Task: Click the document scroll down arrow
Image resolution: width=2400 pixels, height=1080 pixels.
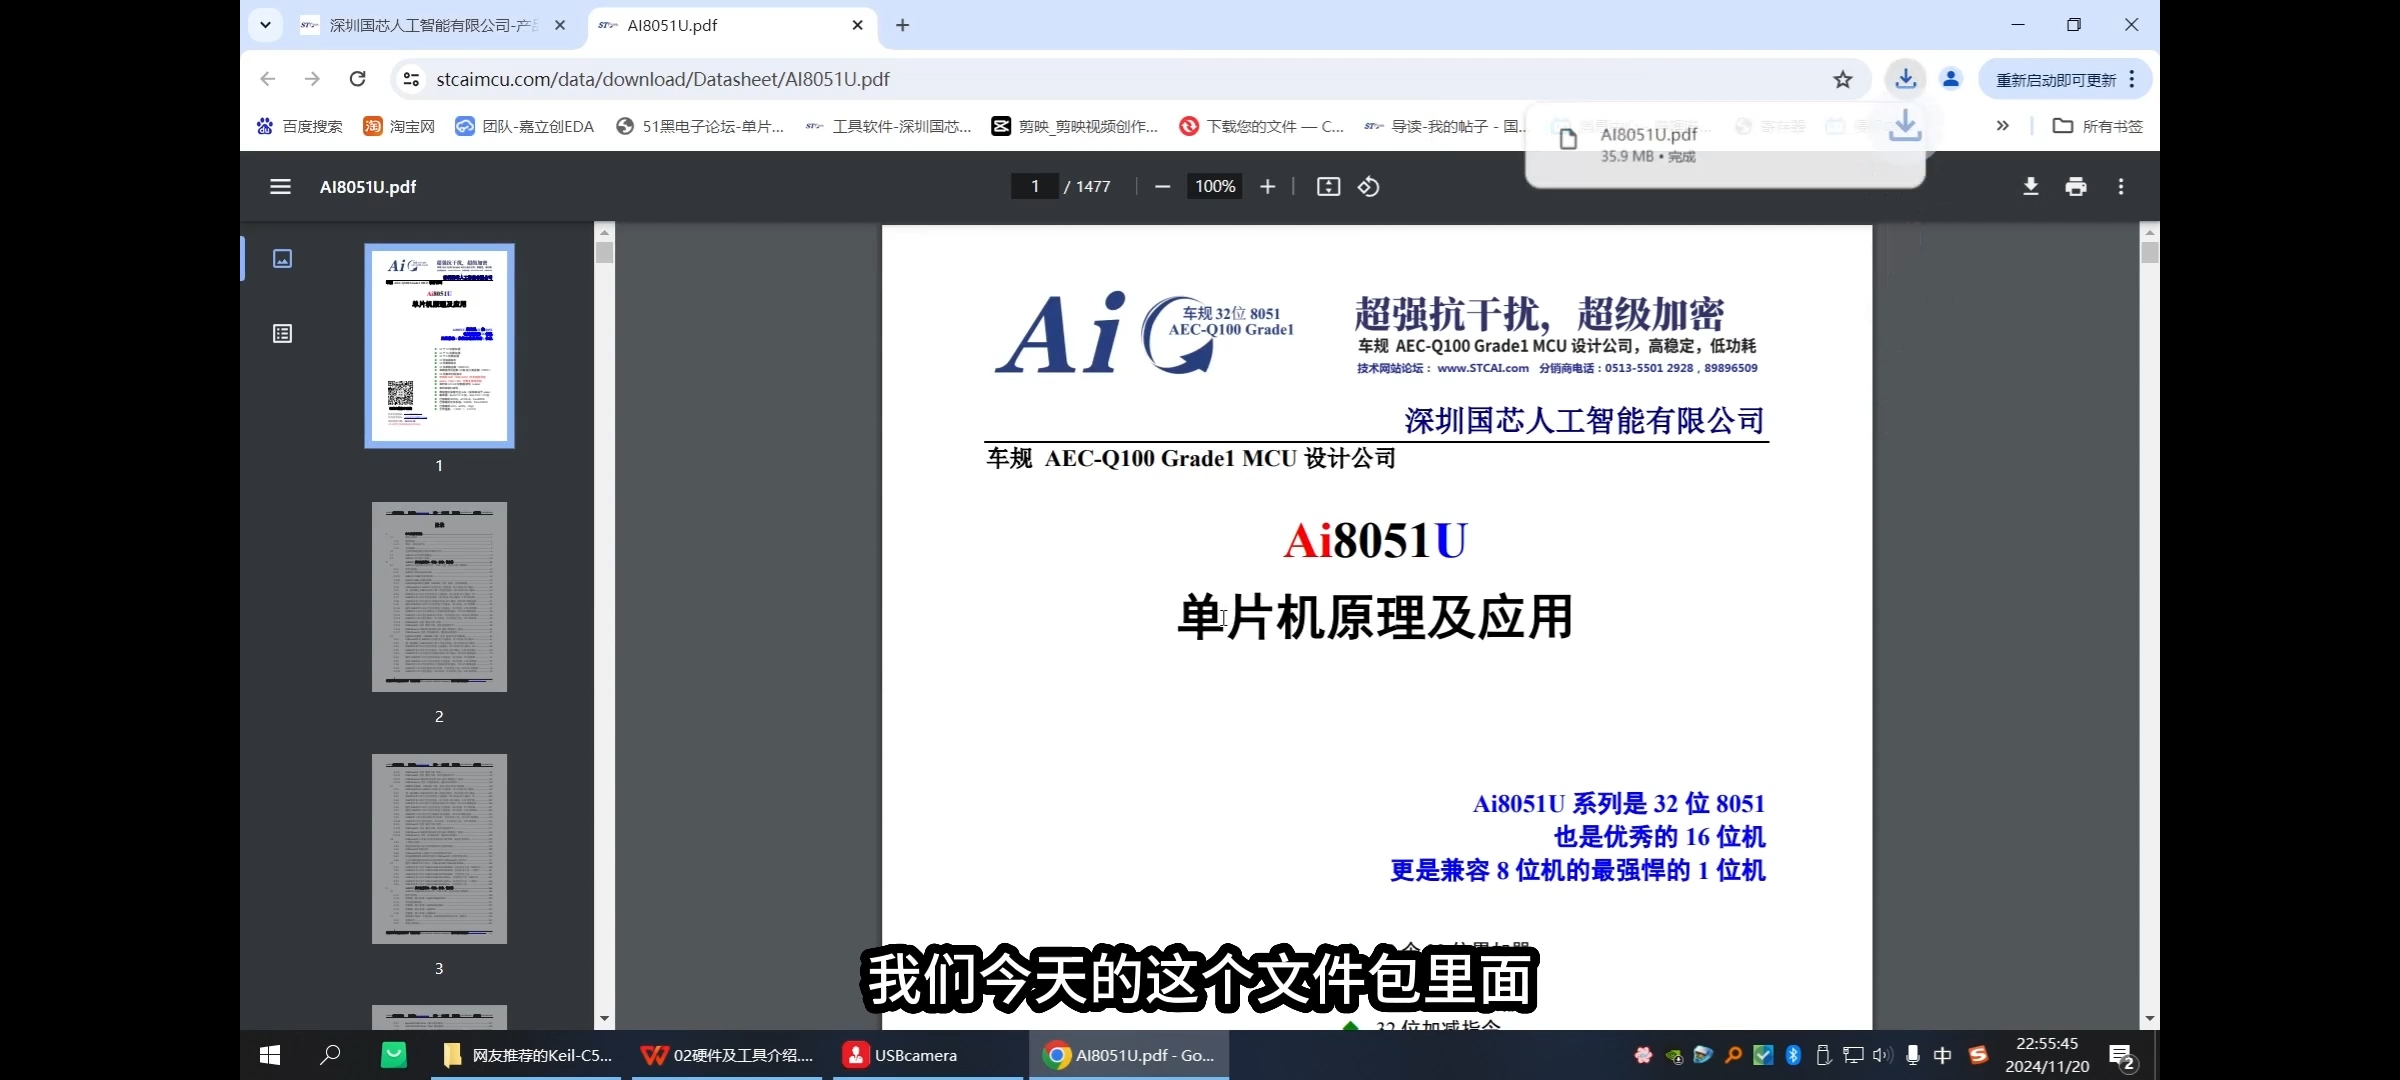Action: [x=2149, y=1018]
